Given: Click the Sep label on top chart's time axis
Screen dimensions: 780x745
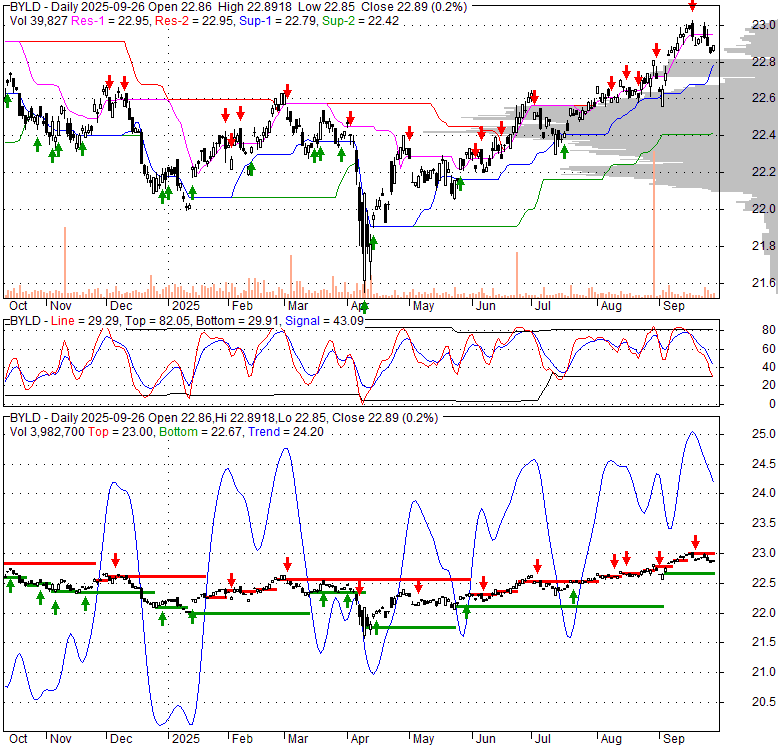Looking at the screenshot, I should [x=674, y=306].
